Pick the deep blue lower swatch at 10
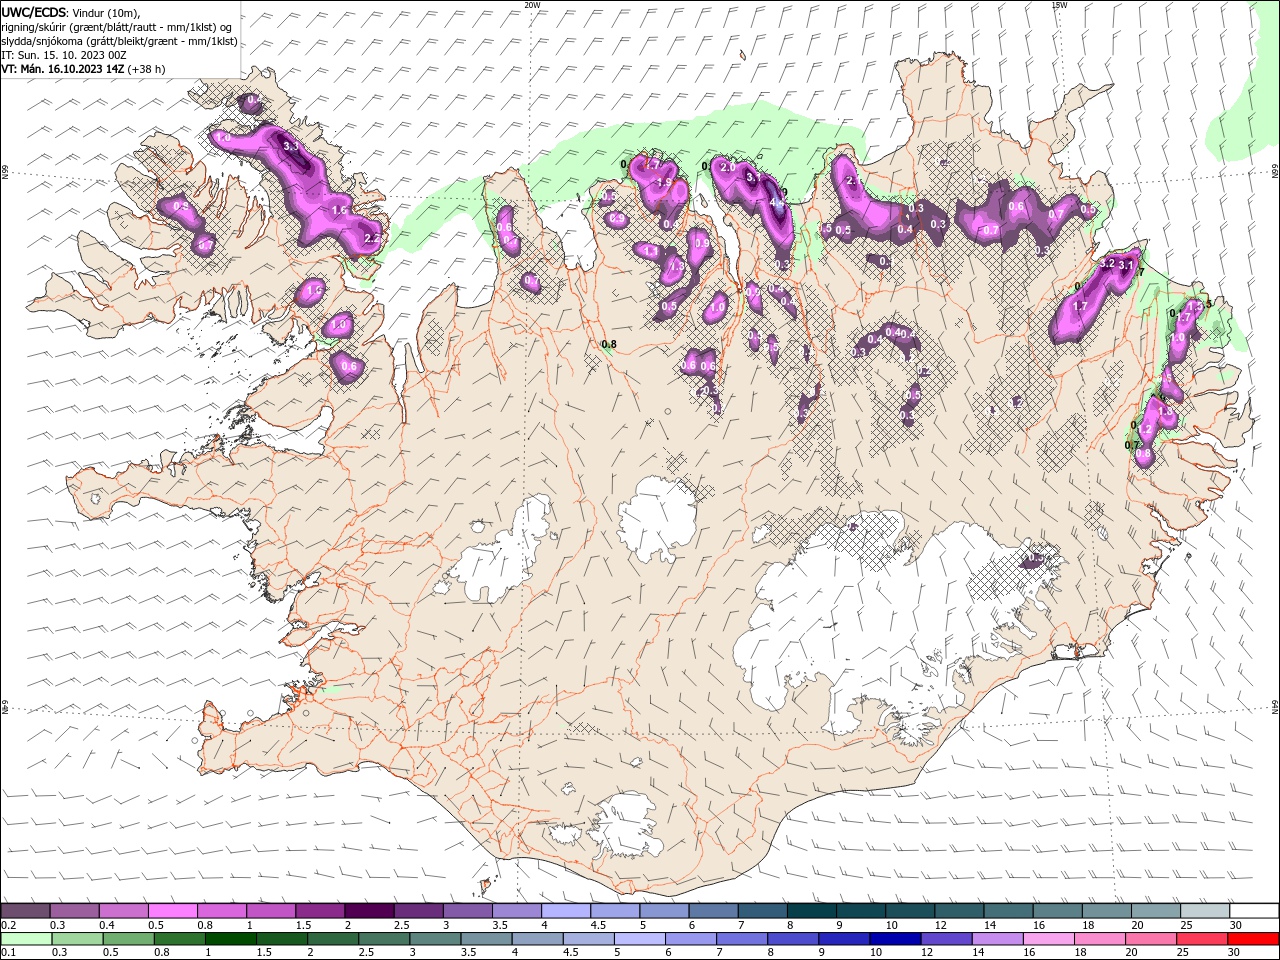Image resolution: width=1280 pixels, height=960 pixels. coord(894,939)
